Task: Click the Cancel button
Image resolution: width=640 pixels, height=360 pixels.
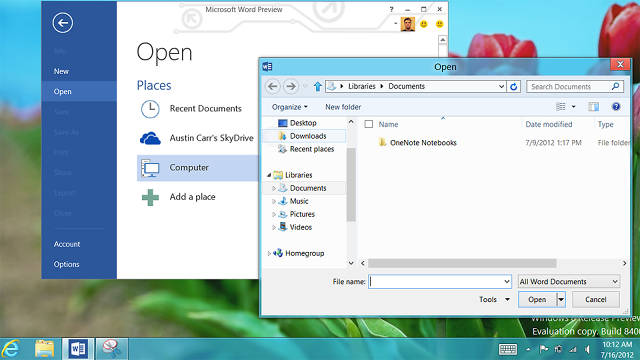Action: 596,300
